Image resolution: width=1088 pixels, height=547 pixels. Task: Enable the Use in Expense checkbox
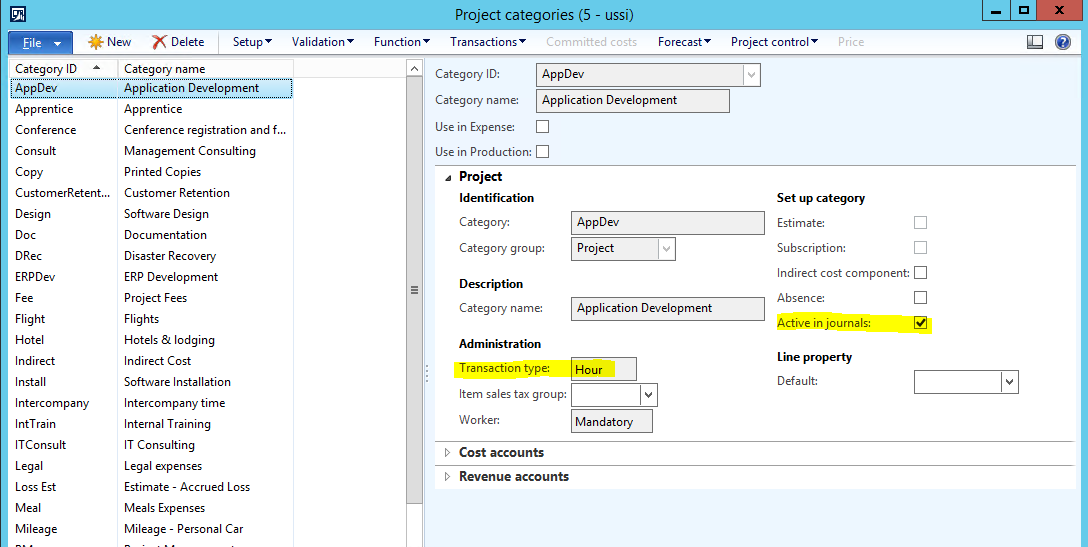point(543,127)
